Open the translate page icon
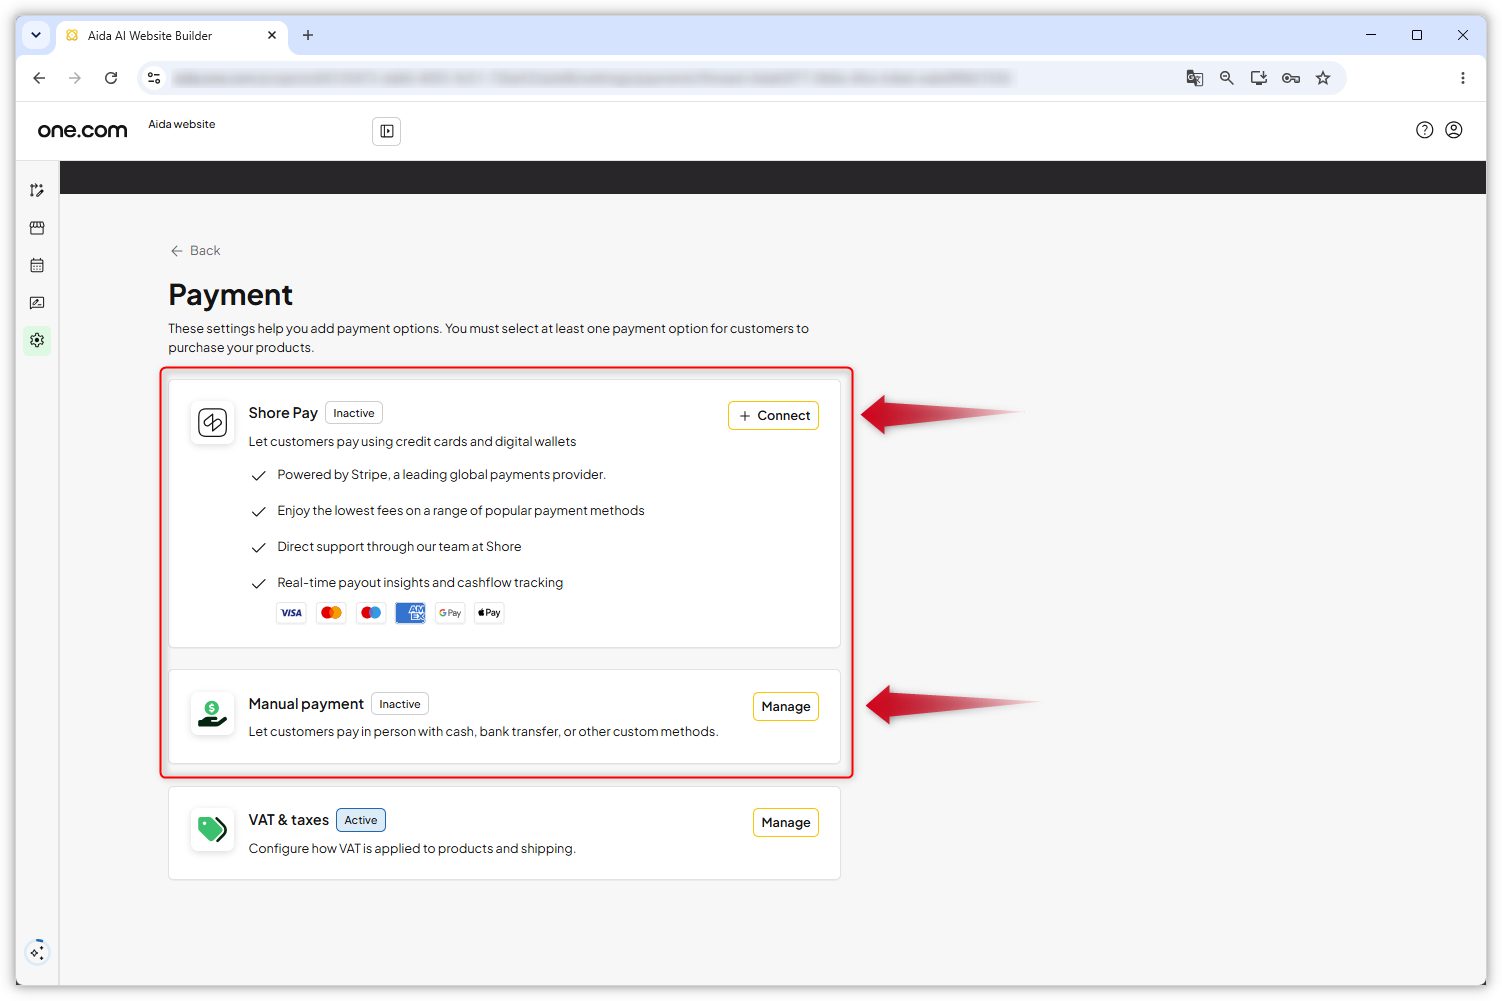Screen dimensions: 1502x1001 pos(1195,78)
